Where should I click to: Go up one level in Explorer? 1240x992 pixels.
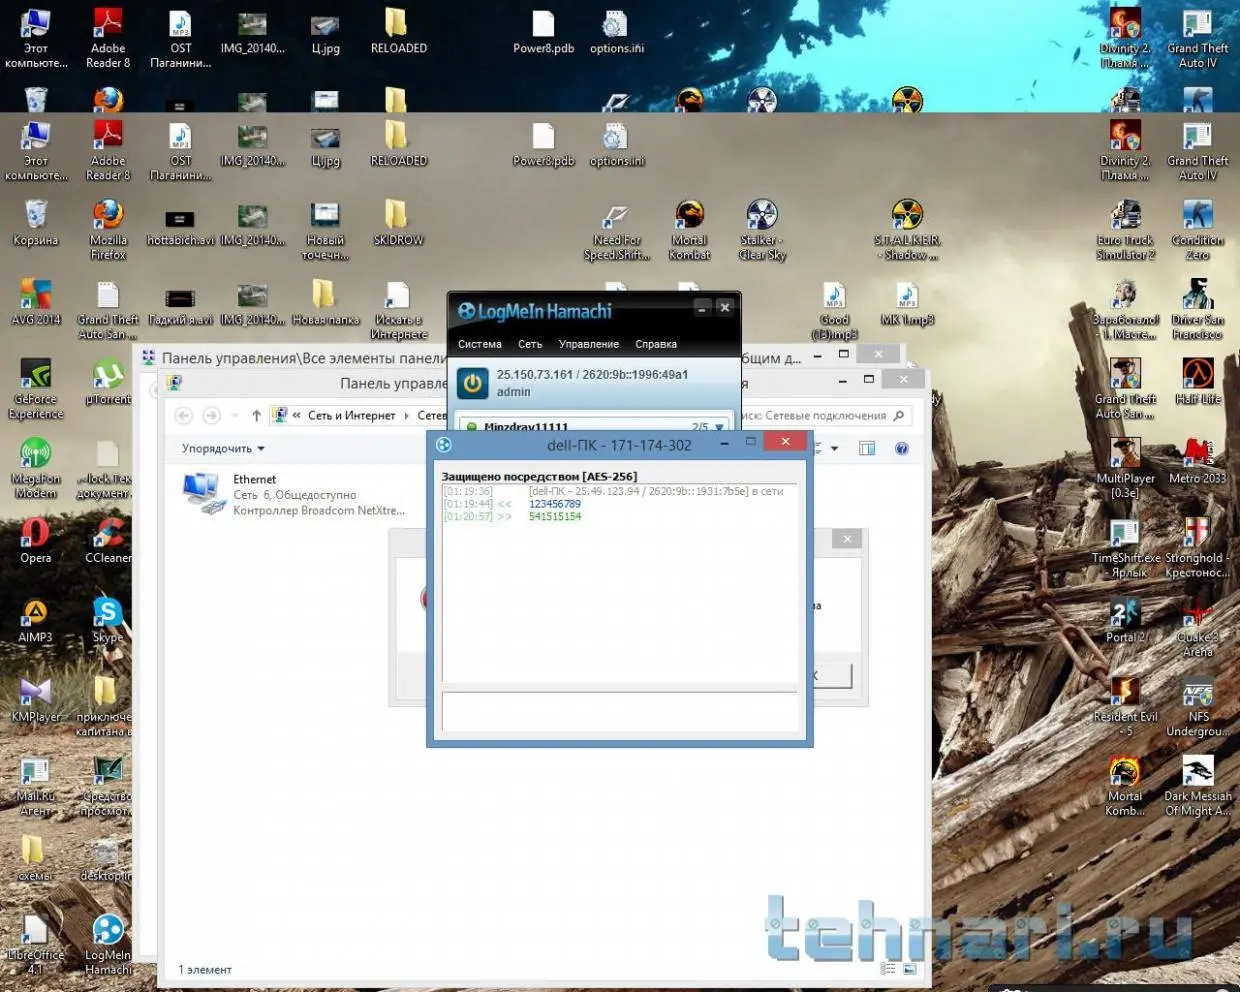[256, 415]
